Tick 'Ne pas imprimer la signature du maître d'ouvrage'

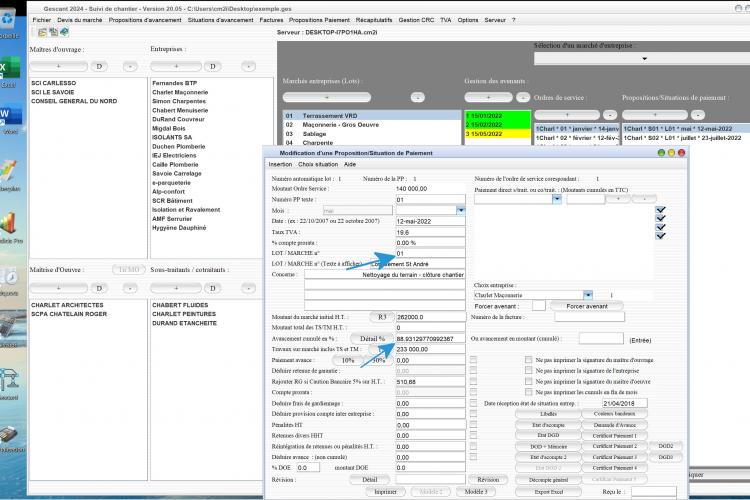coord(528,359)
